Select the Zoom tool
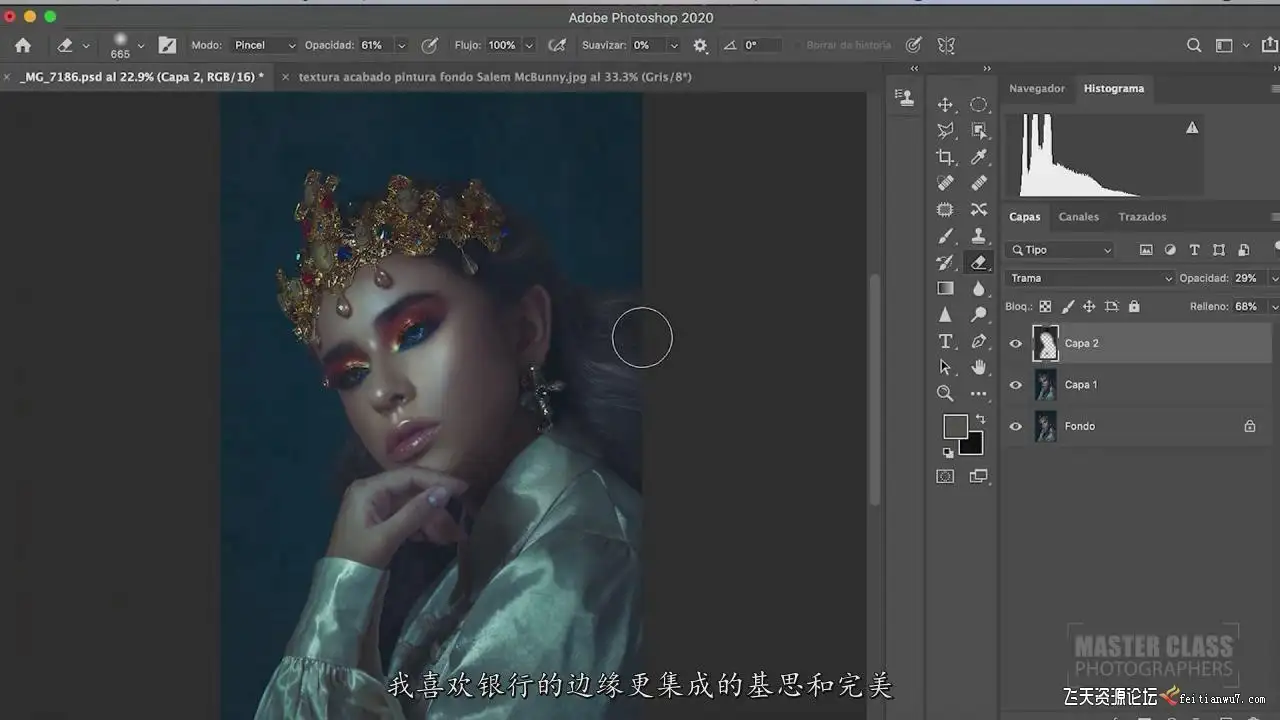Image resolution: width=1280 pixels, height=720 pixels. click(x=945, y=393)
